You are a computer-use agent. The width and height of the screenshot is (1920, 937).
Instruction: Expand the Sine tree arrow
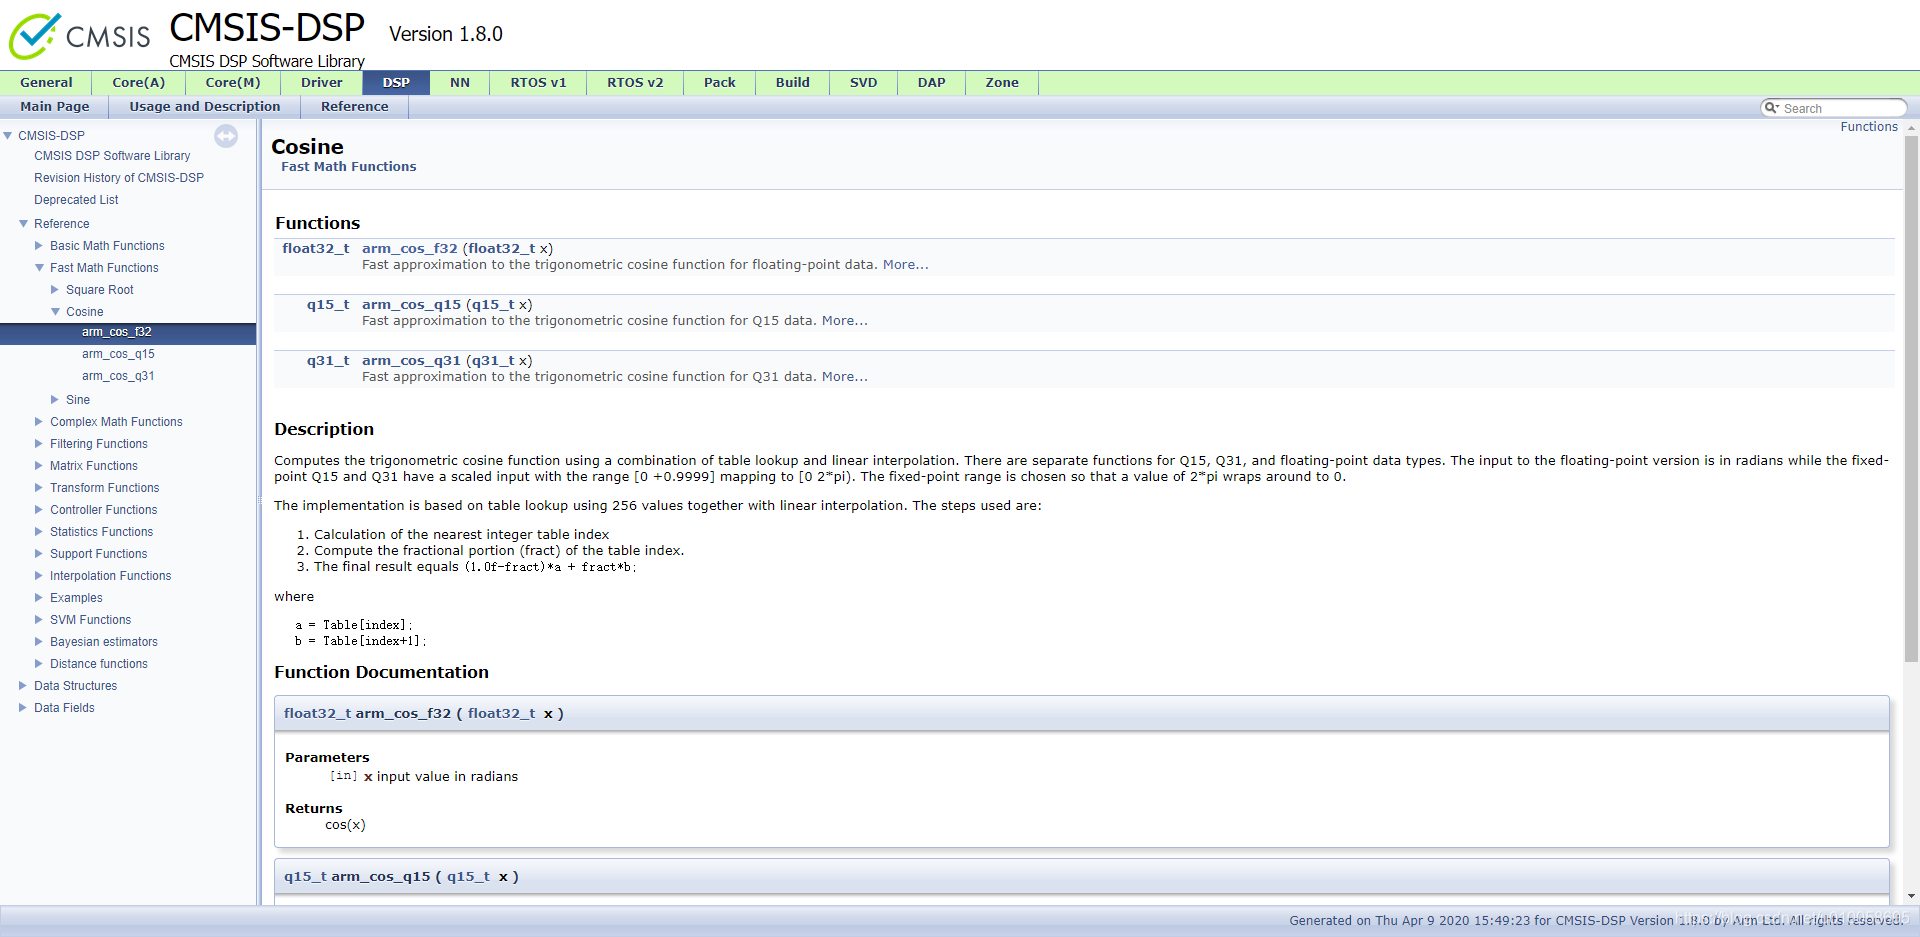pyautogui.click(x=55, y=400)
